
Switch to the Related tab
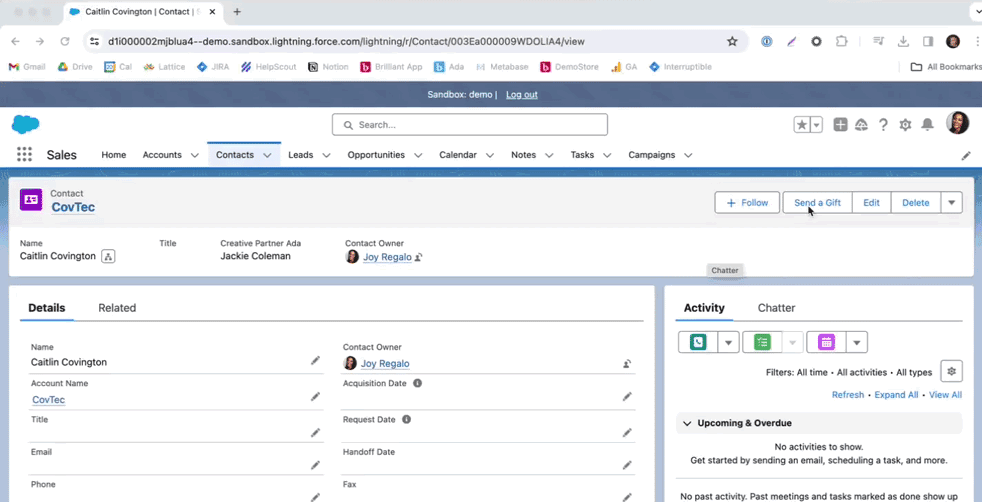(117, 308)
